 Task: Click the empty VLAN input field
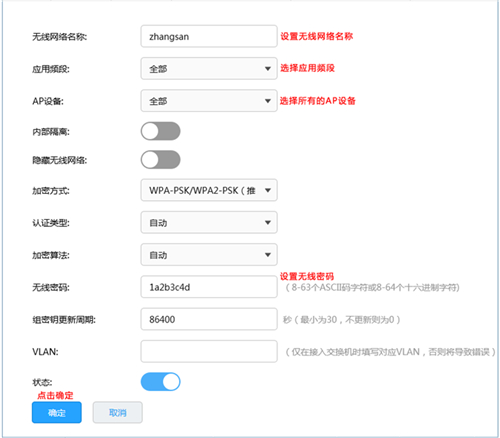pos(209,351)
